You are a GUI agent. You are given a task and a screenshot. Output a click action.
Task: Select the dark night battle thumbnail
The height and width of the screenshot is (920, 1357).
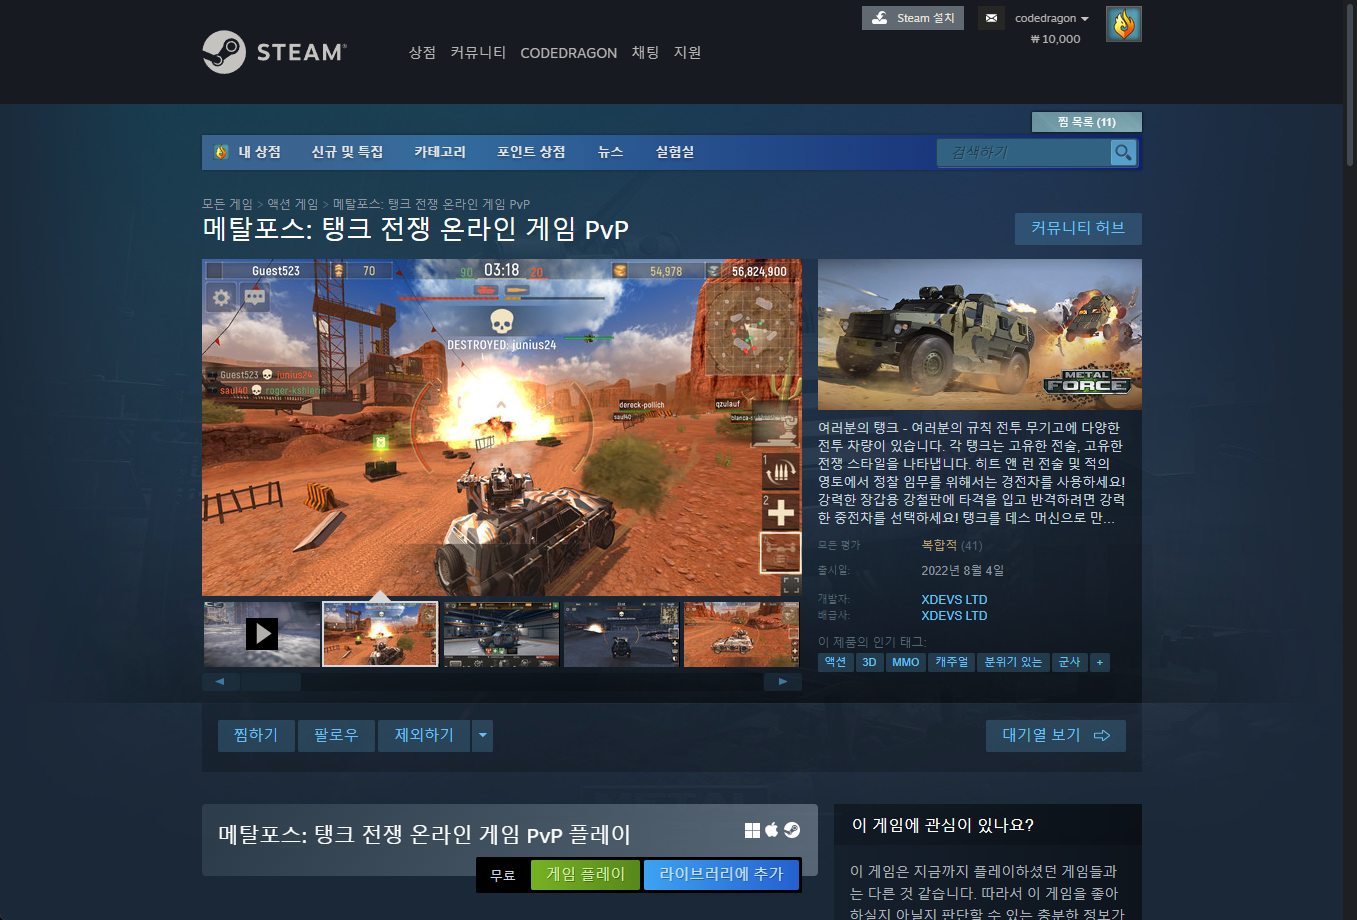[621, 634]
